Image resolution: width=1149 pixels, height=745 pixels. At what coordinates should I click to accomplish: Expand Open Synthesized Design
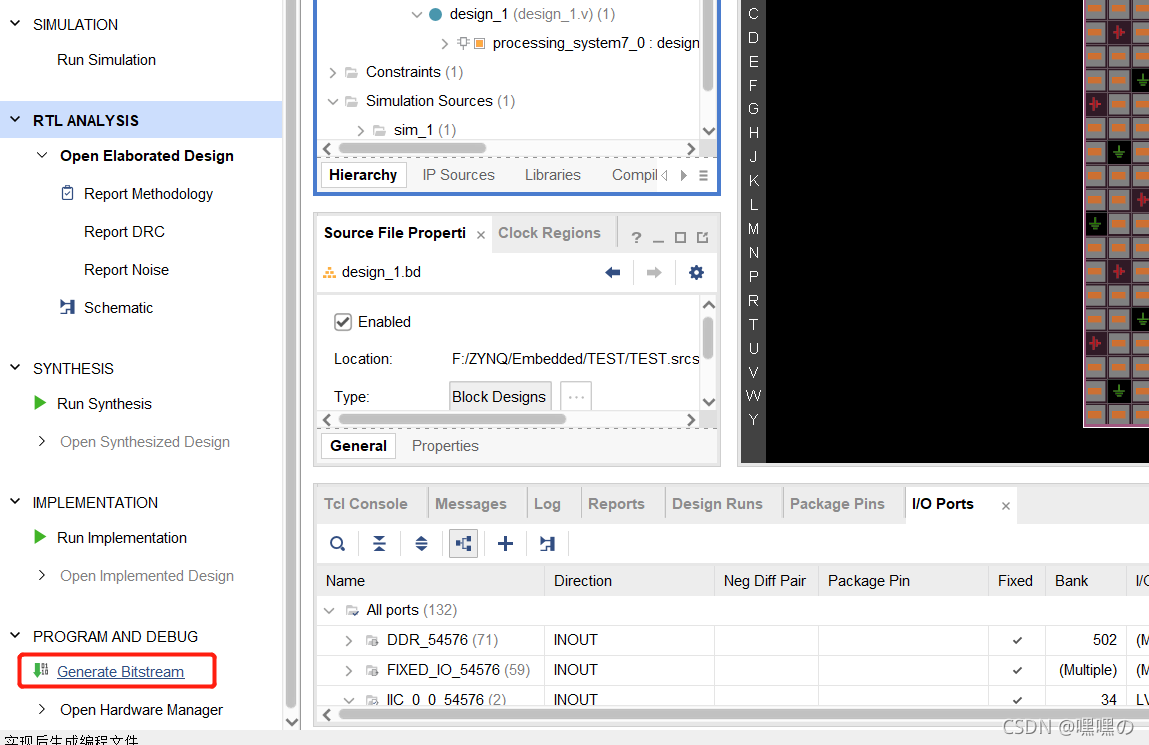point(42,441)
